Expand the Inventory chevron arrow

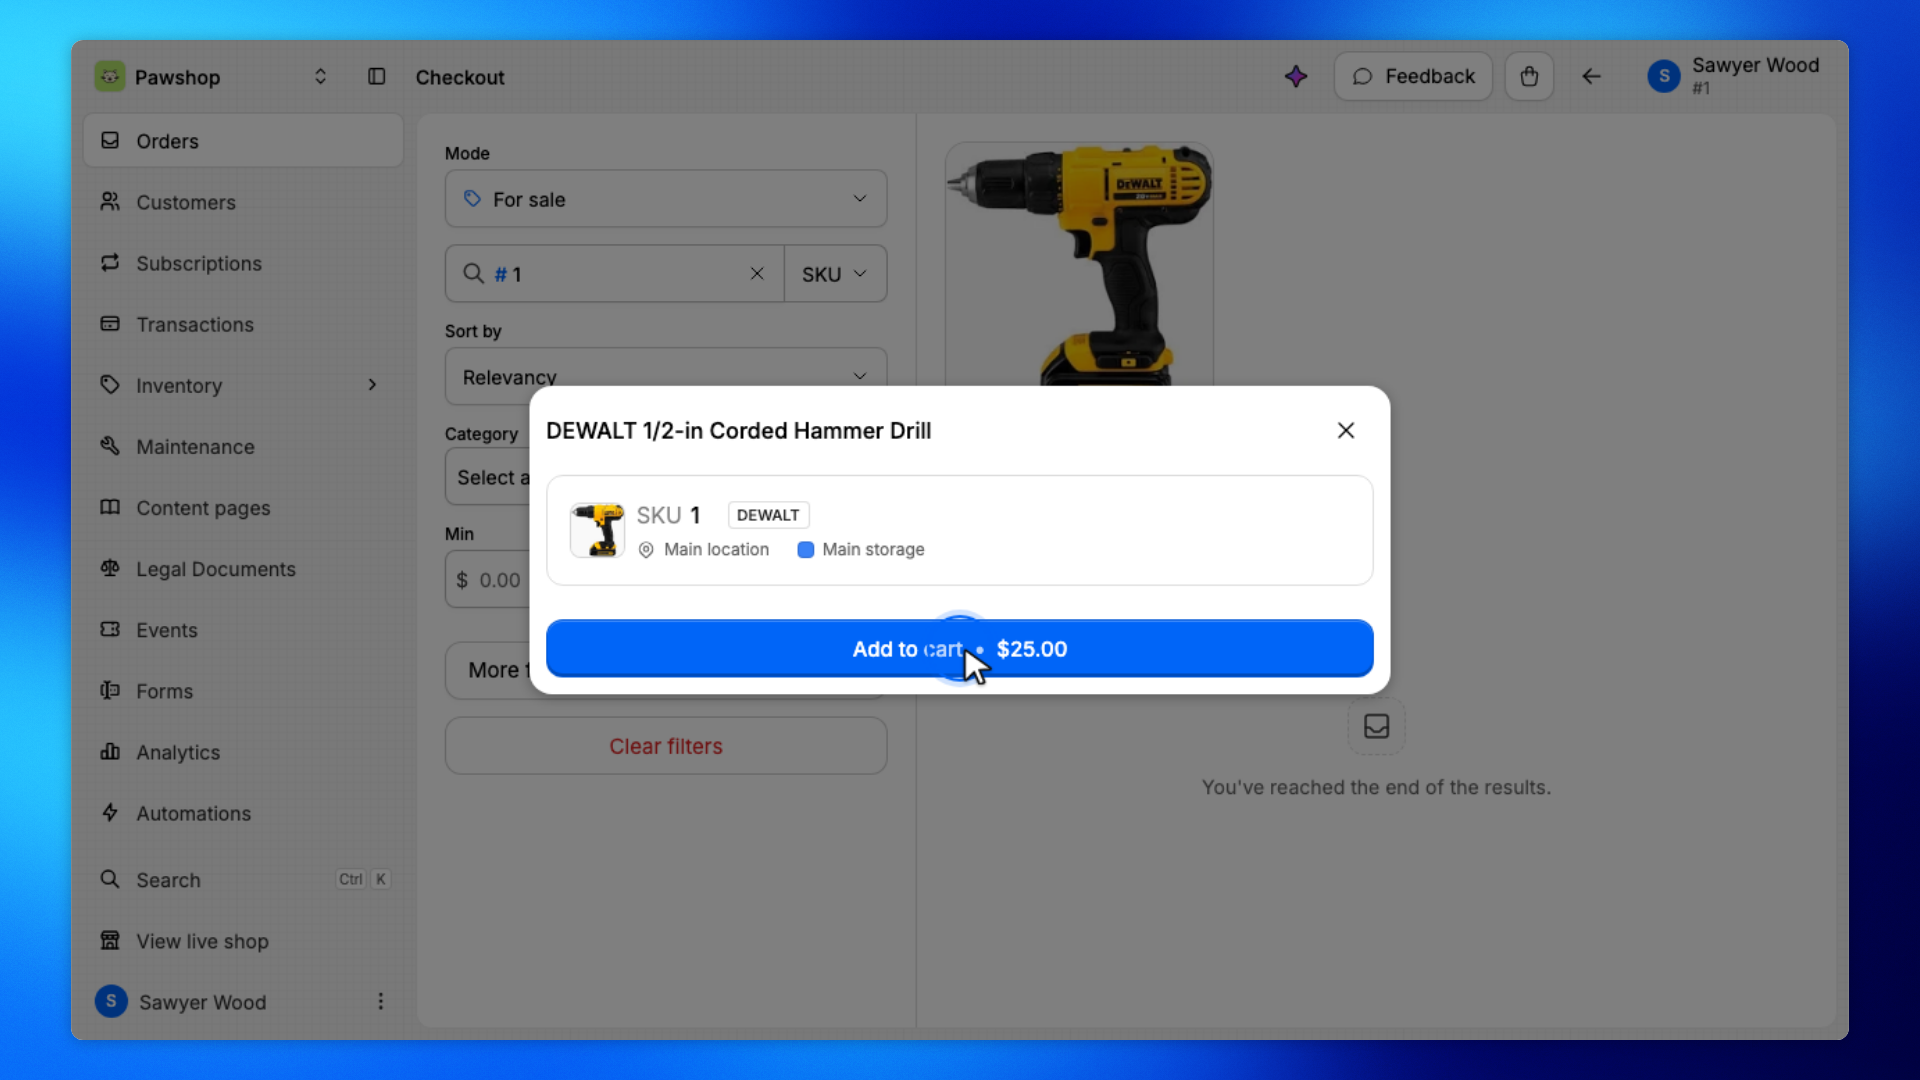coord(372,385)
